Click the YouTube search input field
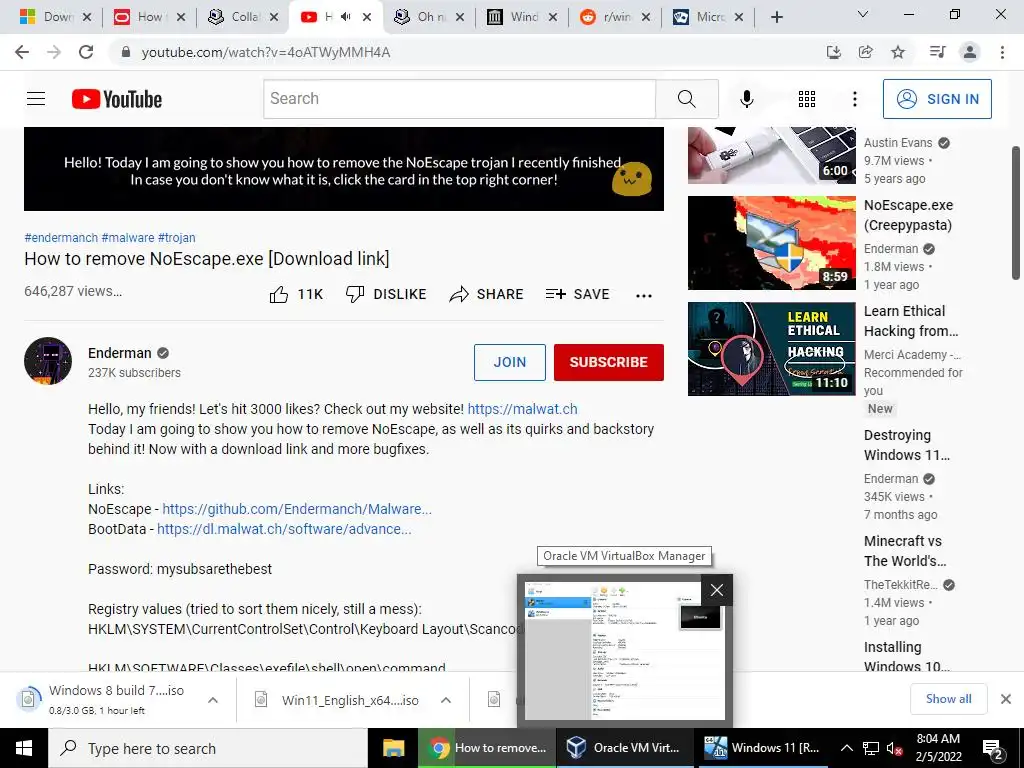The height and width of the screenshot is (768, 1024). 459,99
